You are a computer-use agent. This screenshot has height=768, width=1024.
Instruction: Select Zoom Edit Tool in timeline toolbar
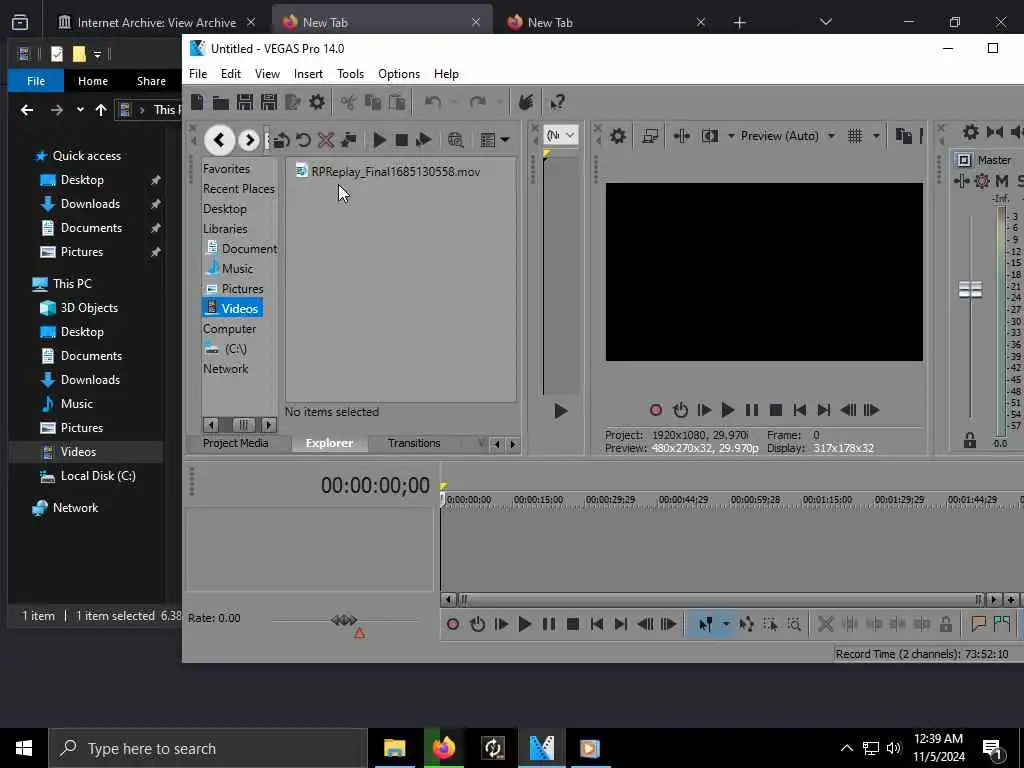(794, 624)
